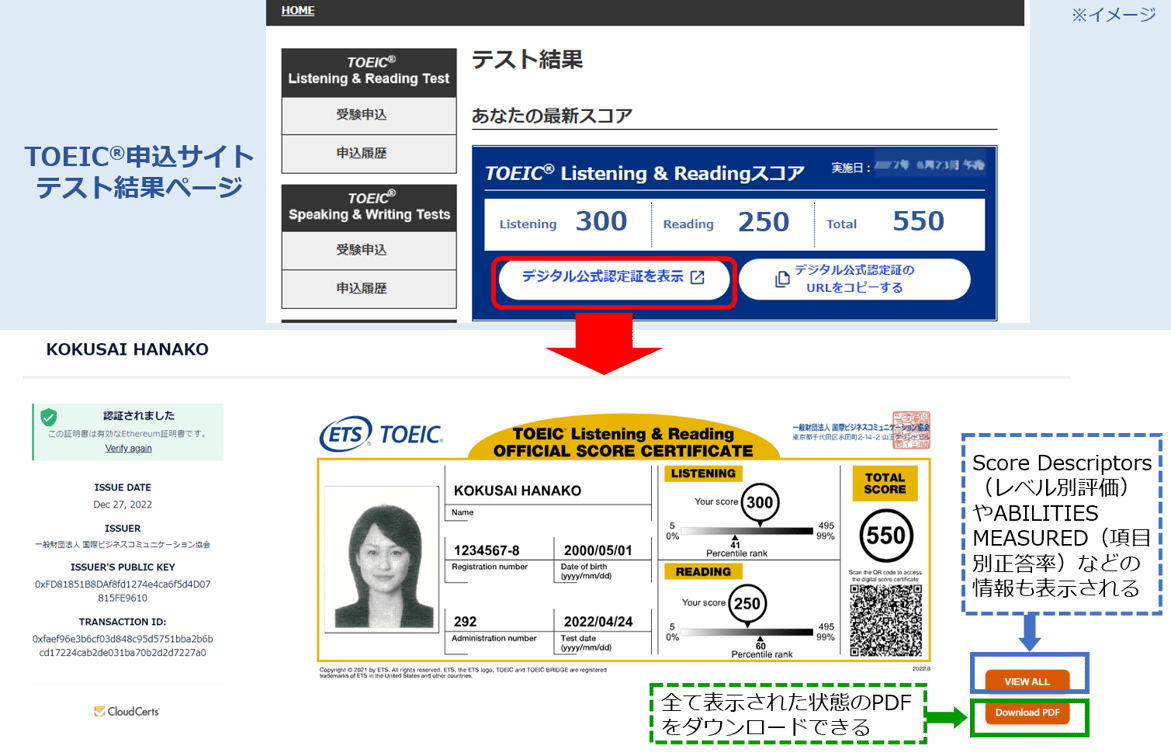Open デジタル公式認定証を表示
The height and width of the screenshot is (756, 1171).
click(x=614, y=279)
